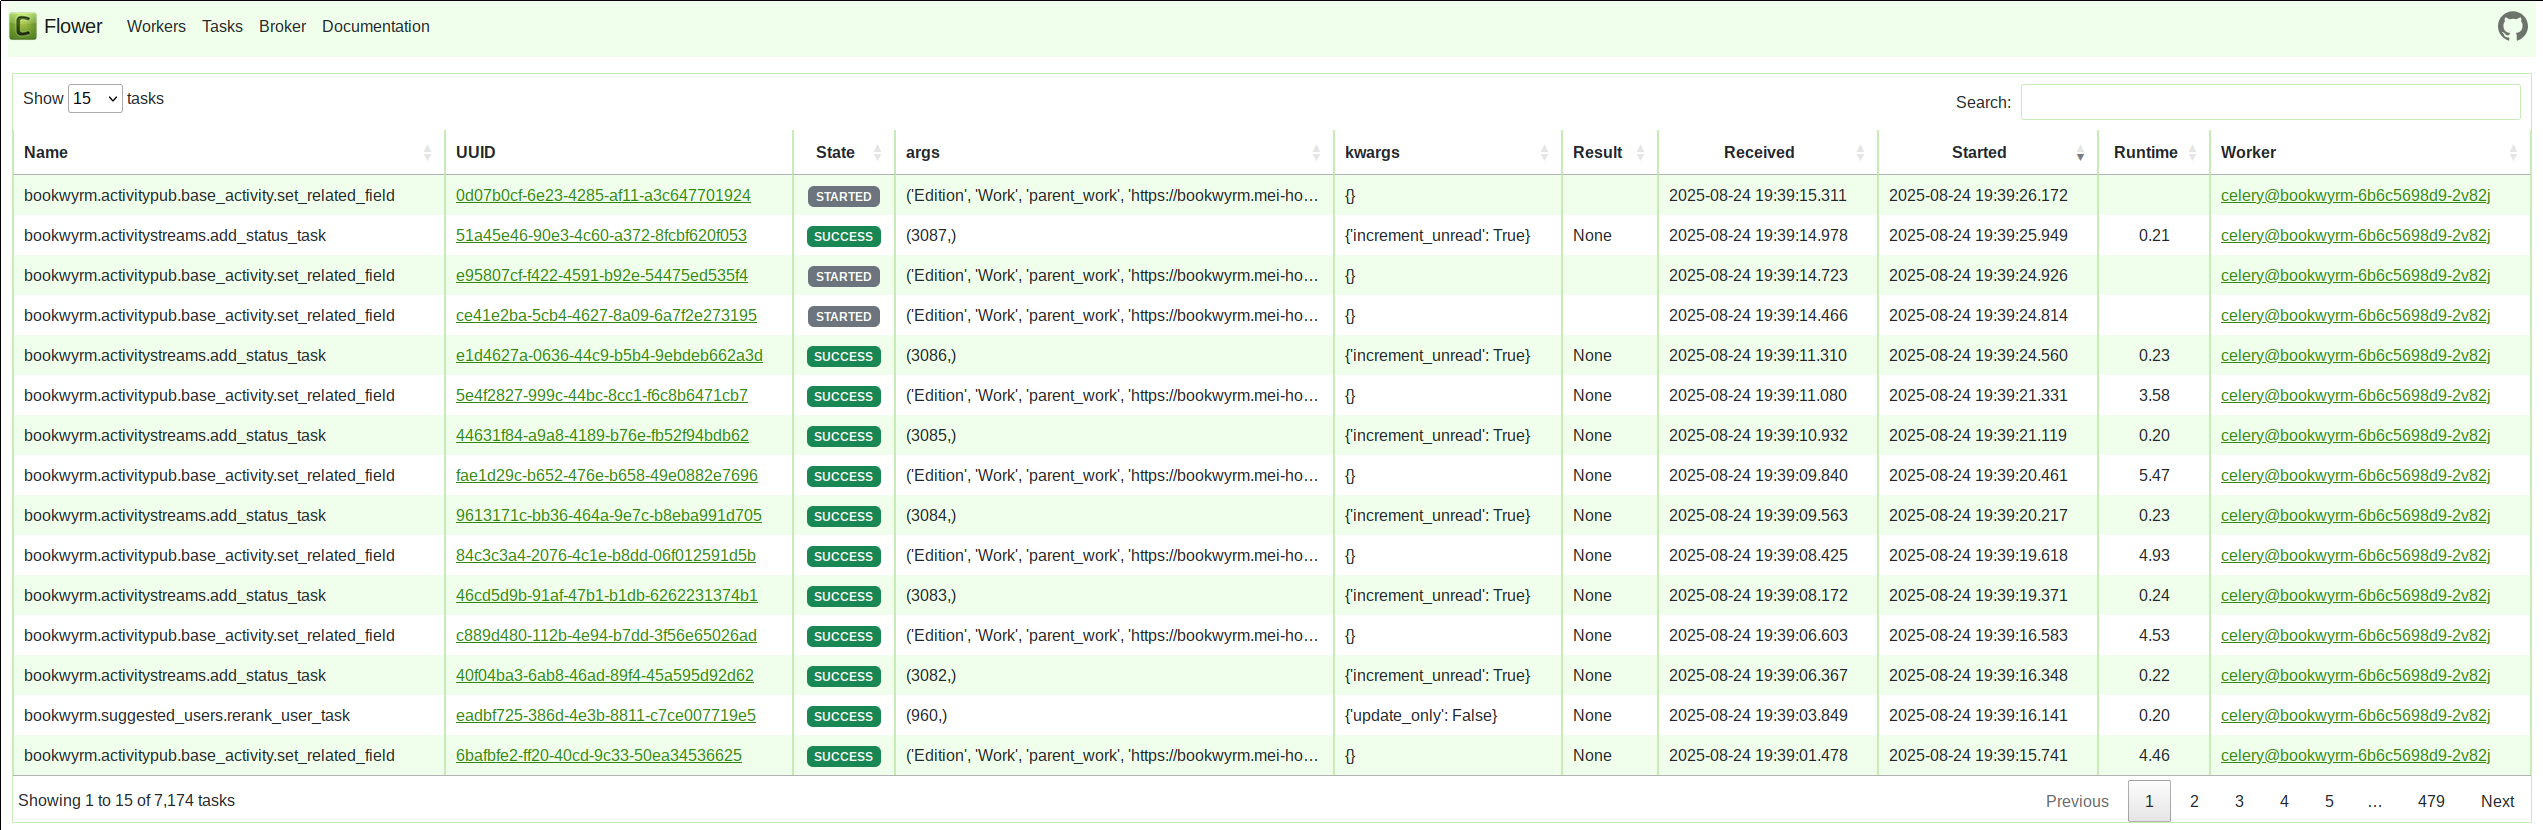
Task: Sort by Worker column arrows
Action: pos(2513,153)
